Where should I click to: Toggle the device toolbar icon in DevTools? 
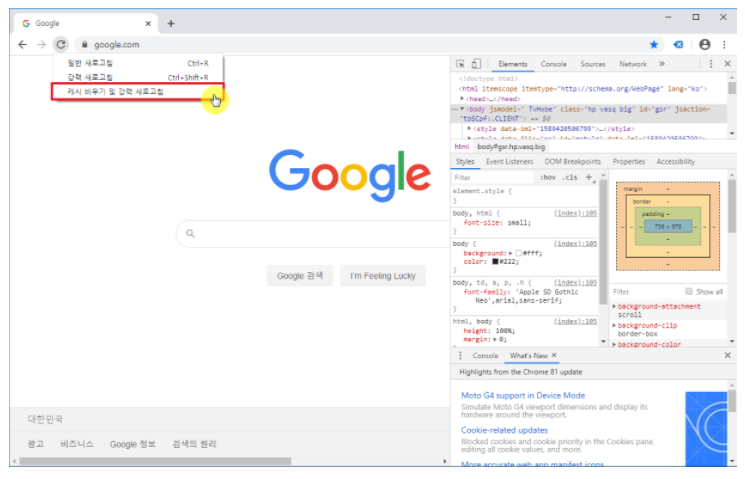[x=476, y=64]
